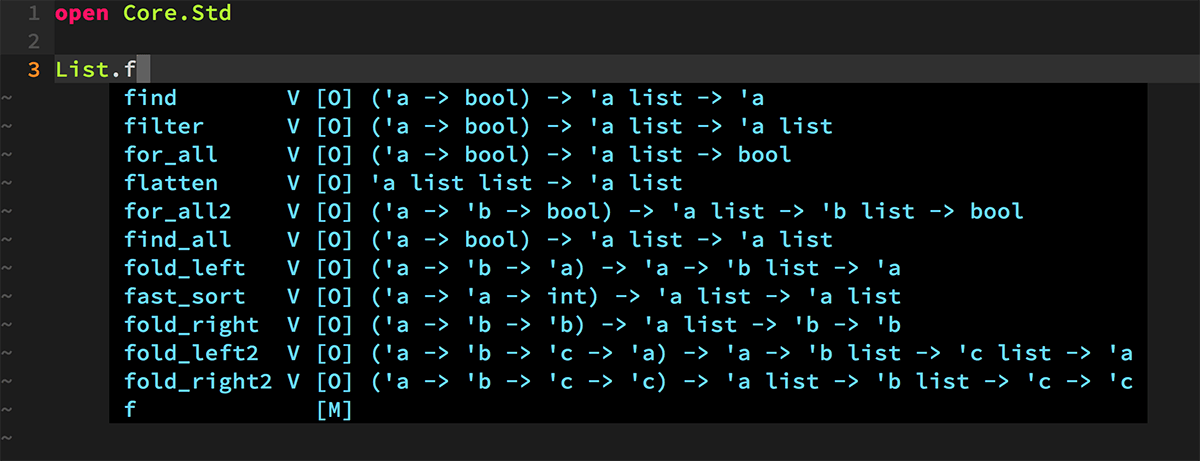Click line number 1 in the gutter

tap(34, 14)
